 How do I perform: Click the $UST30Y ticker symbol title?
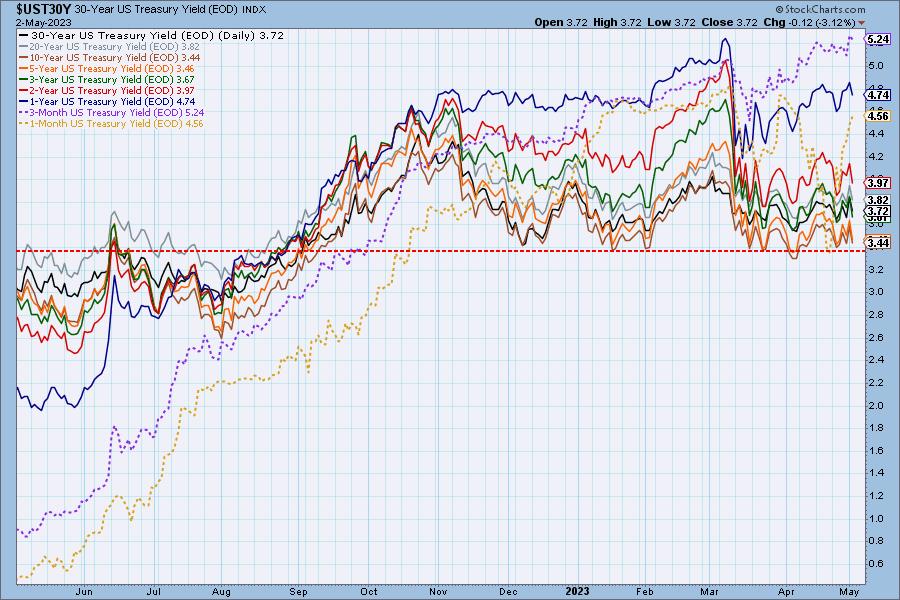[44, 10]
